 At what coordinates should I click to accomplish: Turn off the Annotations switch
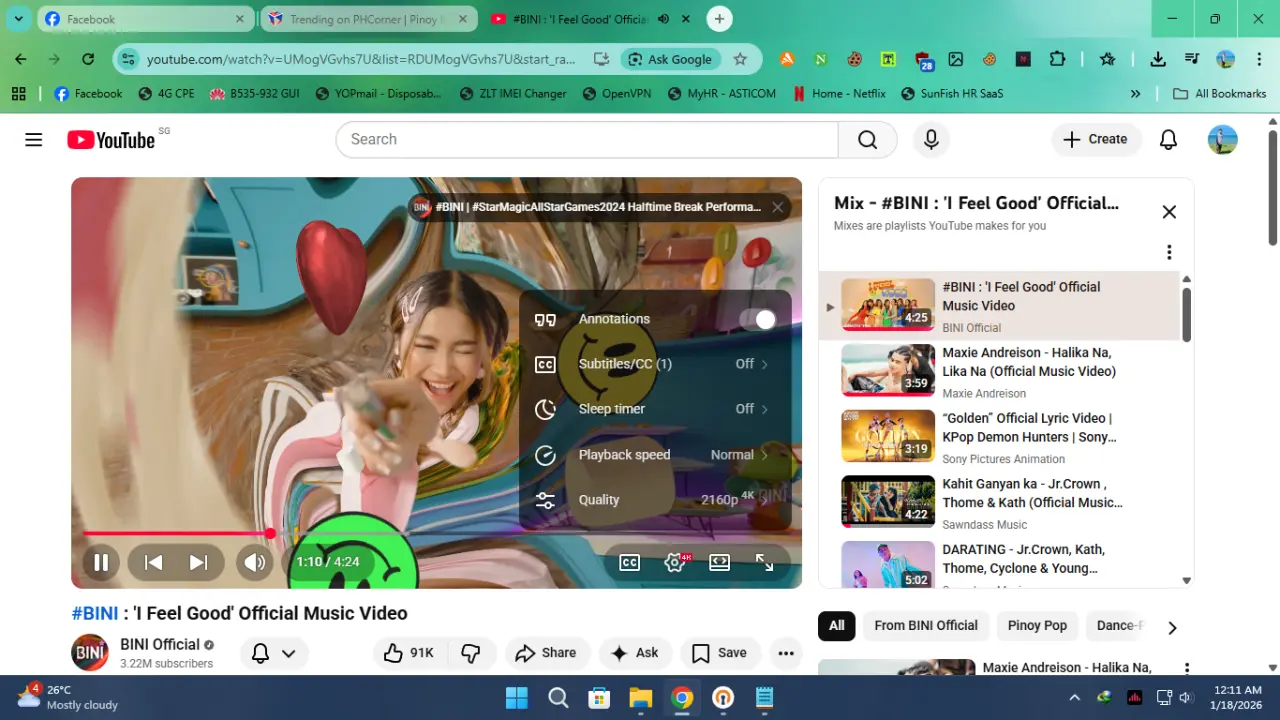758,319
